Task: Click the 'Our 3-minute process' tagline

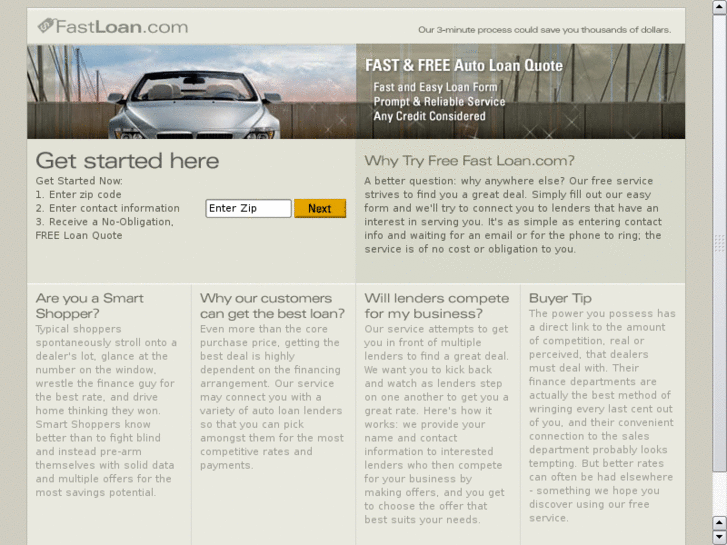Action: pyautogui.click(x=544, y=30)
